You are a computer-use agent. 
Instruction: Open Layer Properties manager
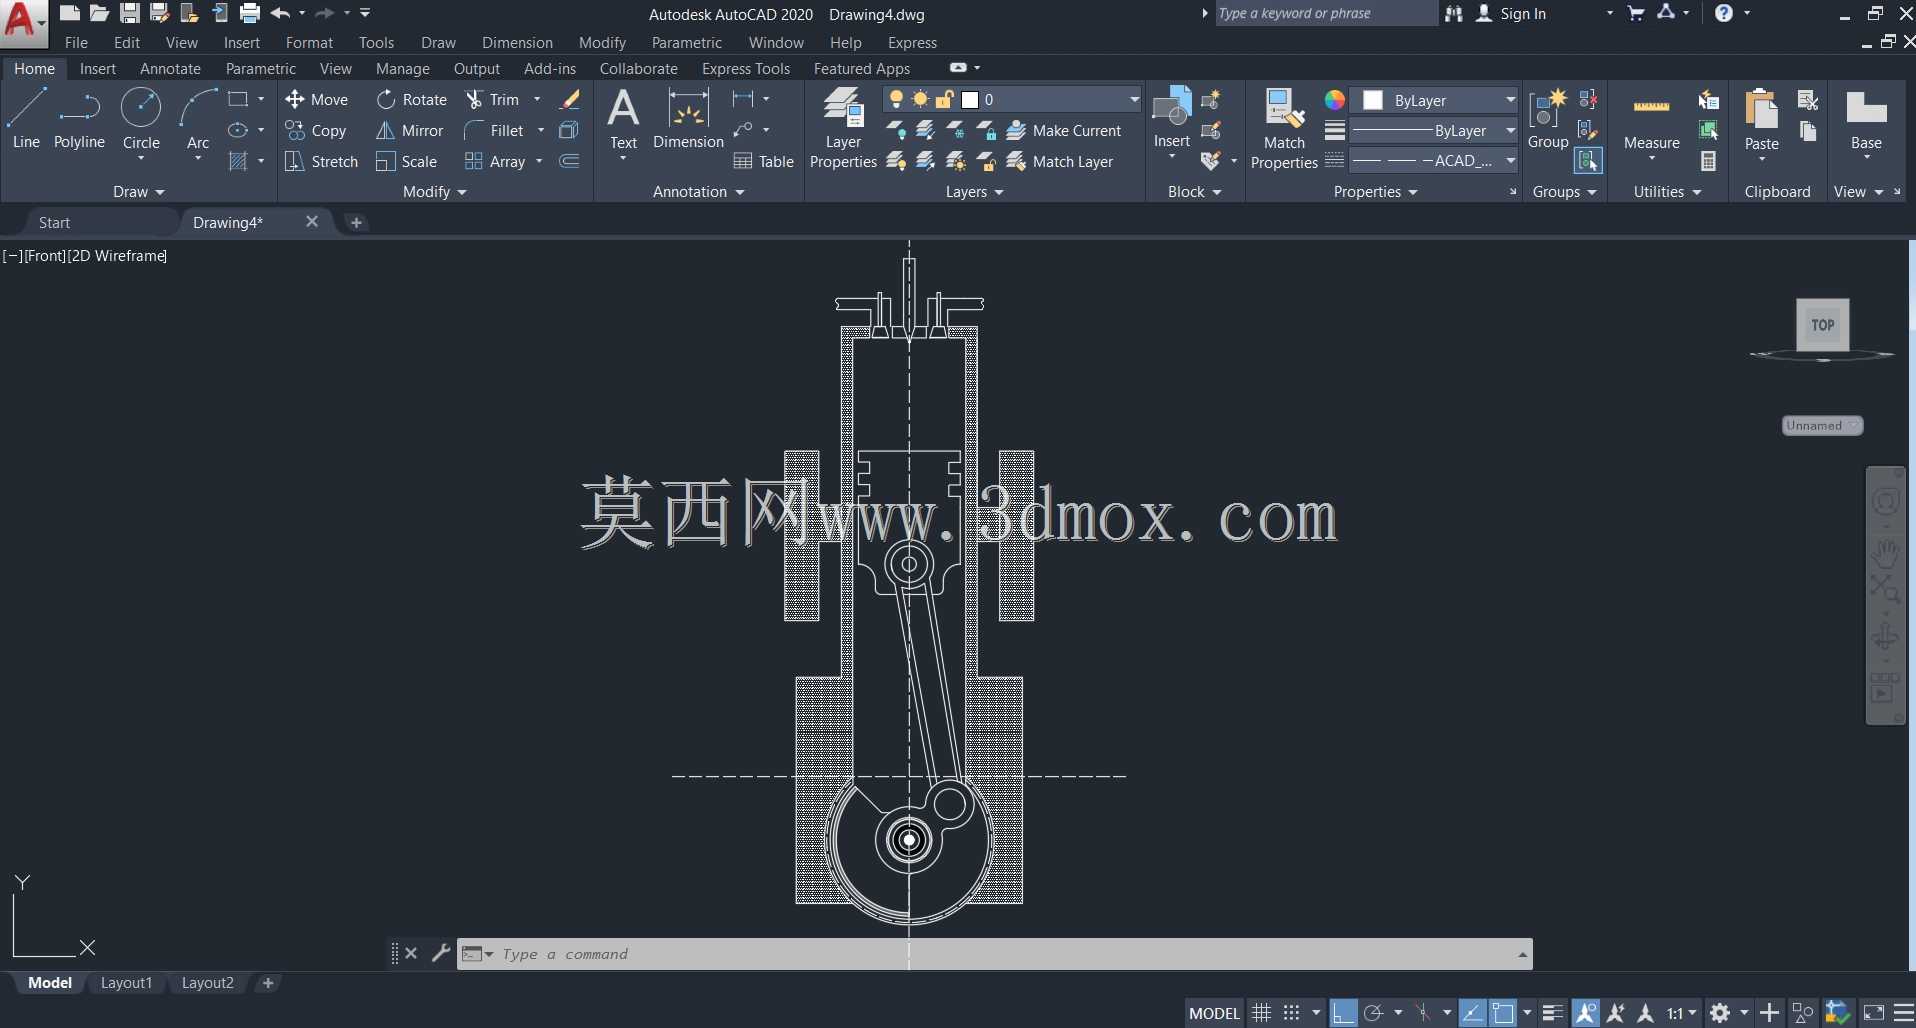tap(843, 128)
